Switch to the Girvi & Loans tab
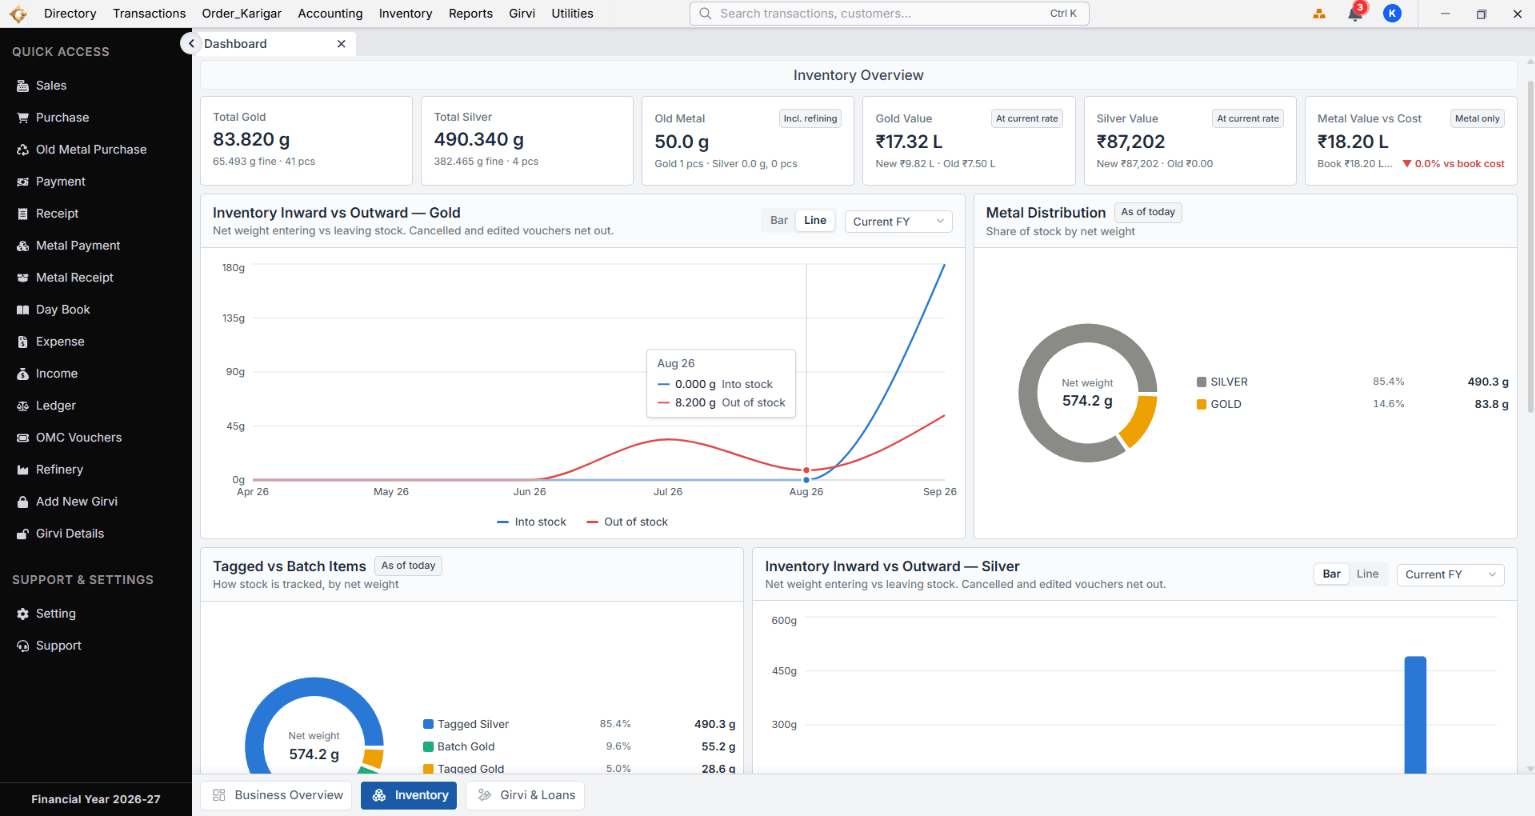This screenshot has height=816, width=1535. (526, 796)
